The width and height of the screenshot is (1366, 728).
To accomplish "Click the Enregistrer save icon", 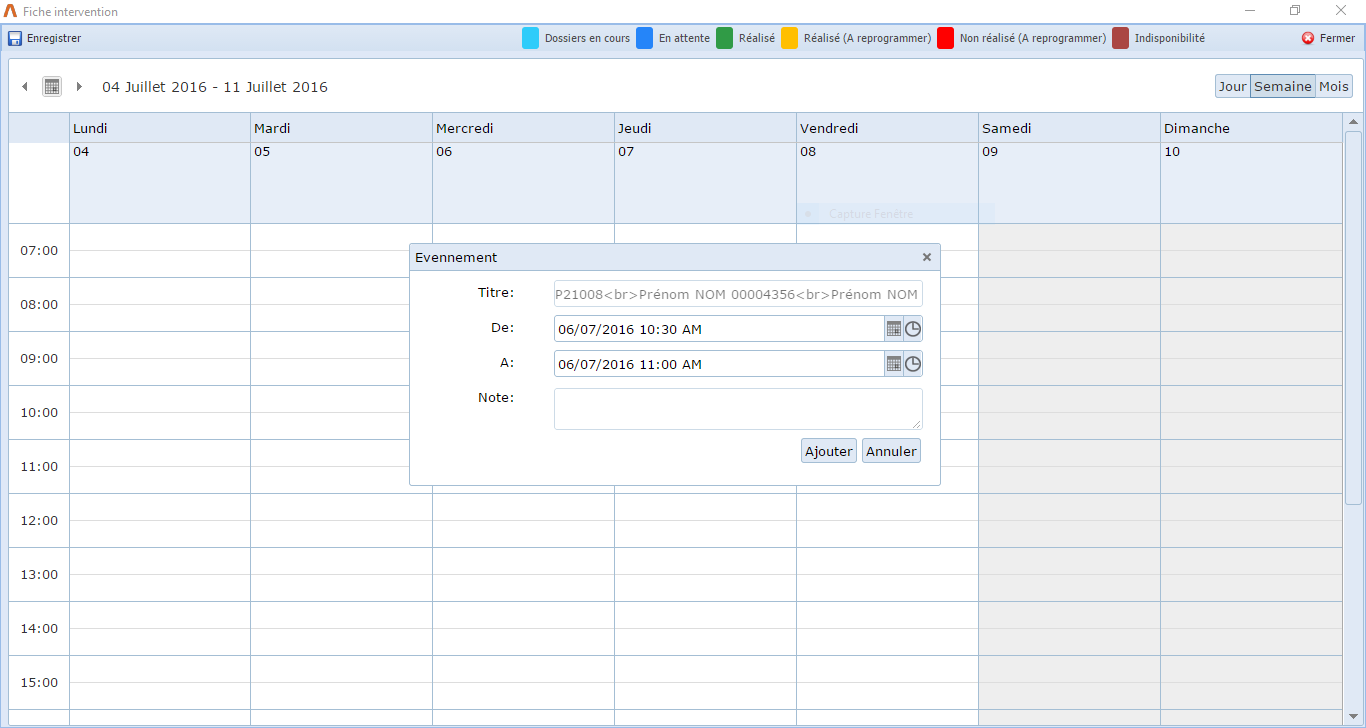I will 15,39.
